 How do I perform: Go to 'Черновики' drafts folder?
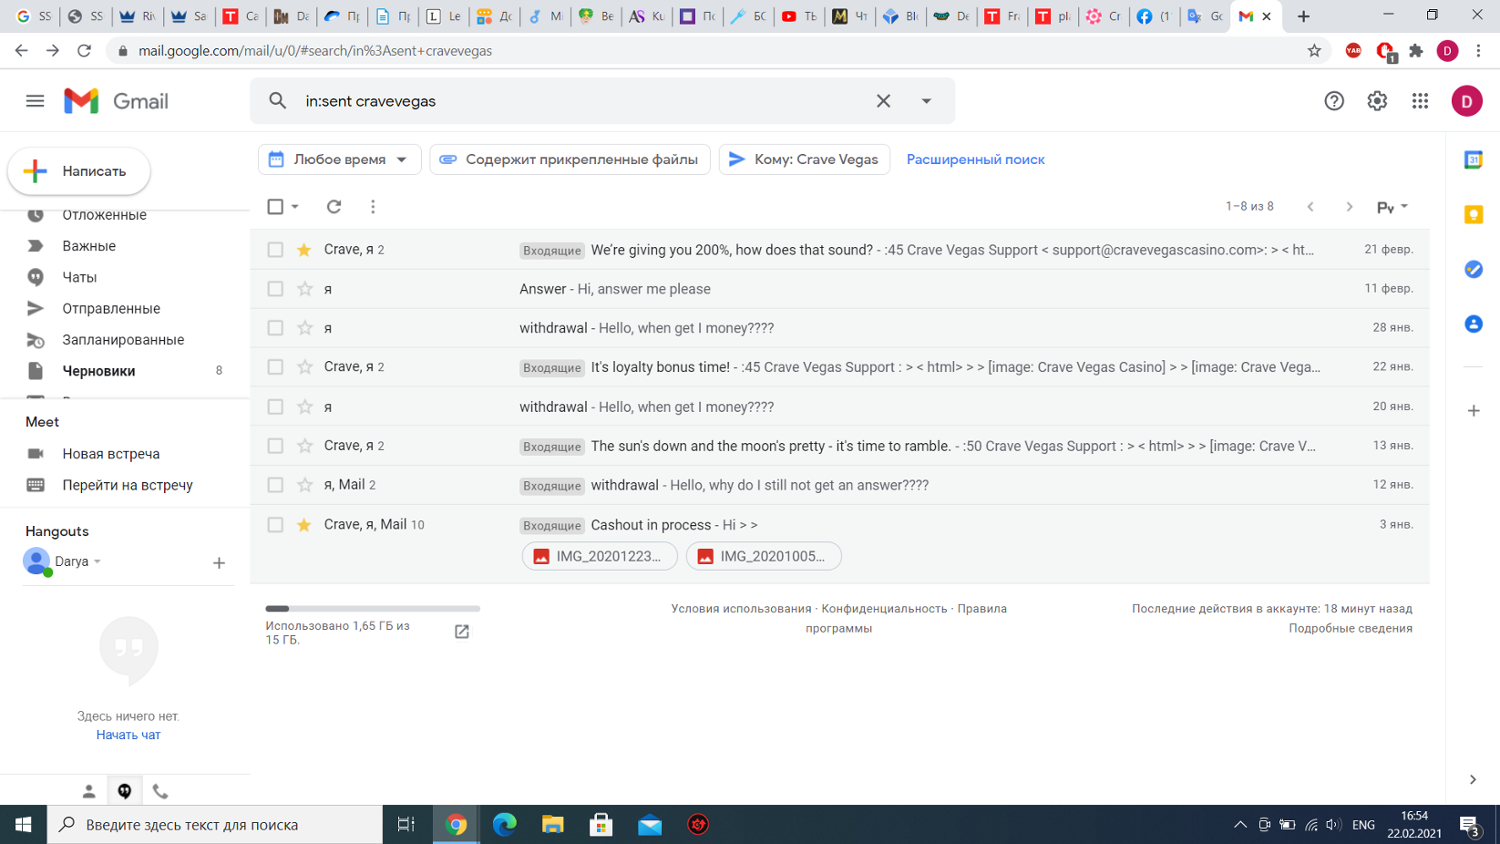coord(98,371)
